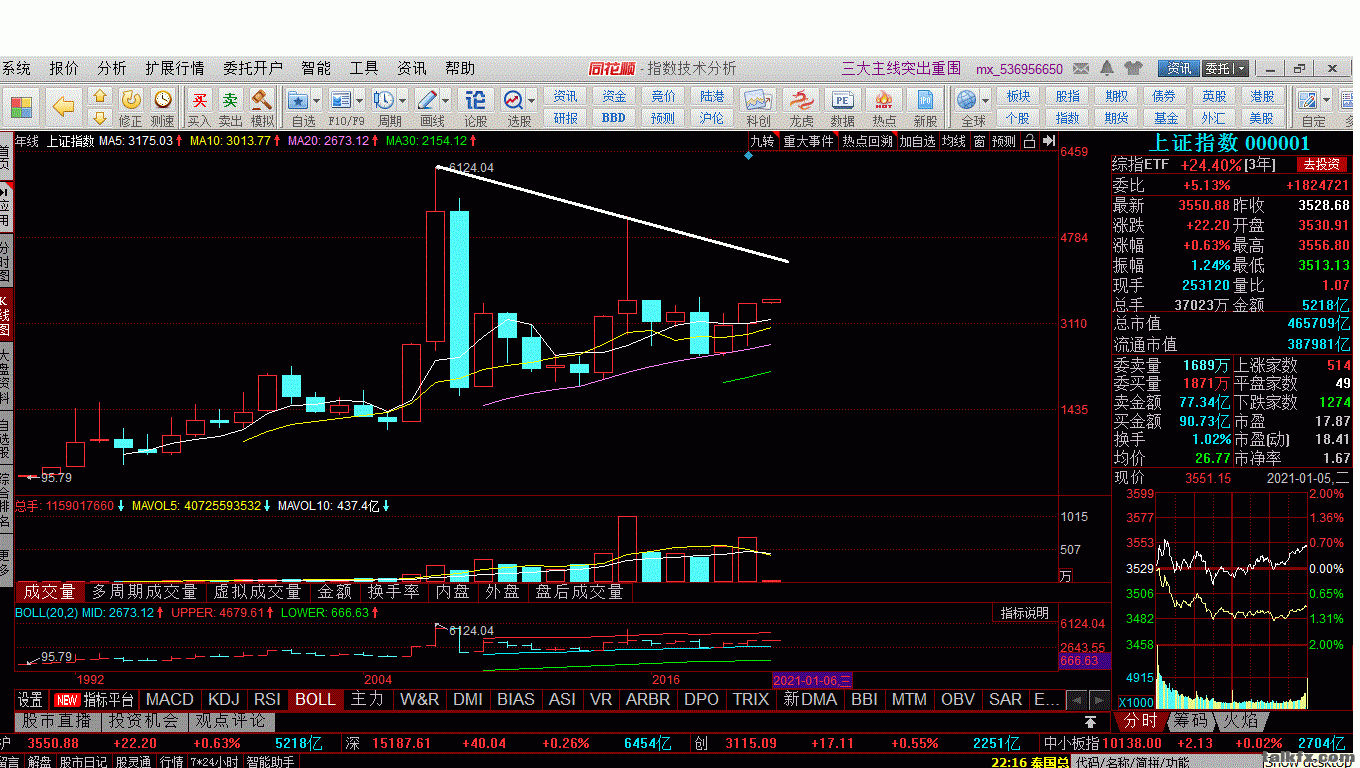Open the 新股 IPO icon
The width and height of the screenshot is (1360, 768).
pyautogui.click(x=926, y=106)
